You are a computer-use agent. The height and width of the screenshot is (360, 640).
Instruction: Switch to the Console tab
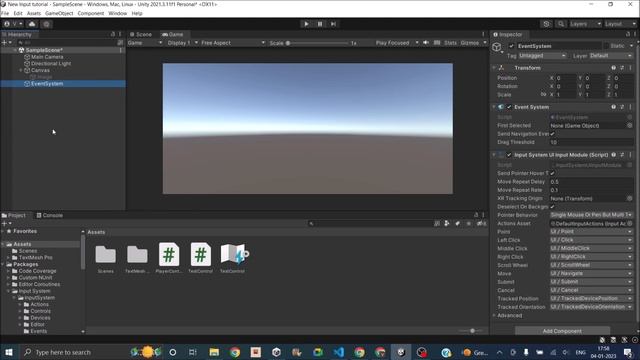click(x=50, y=215)
